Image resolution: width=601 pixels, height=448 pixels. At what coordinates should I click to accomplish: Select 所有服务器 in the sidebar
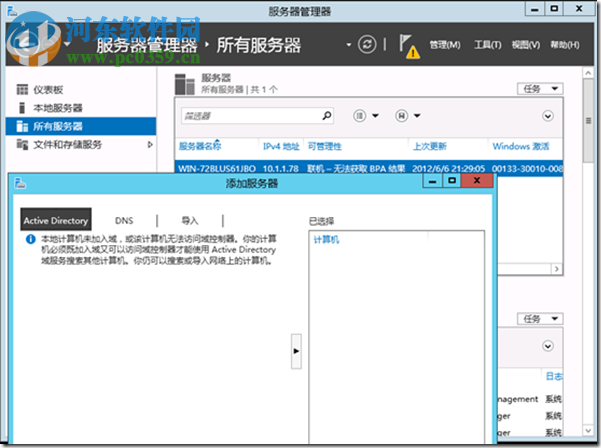click(x=81, y=126)
